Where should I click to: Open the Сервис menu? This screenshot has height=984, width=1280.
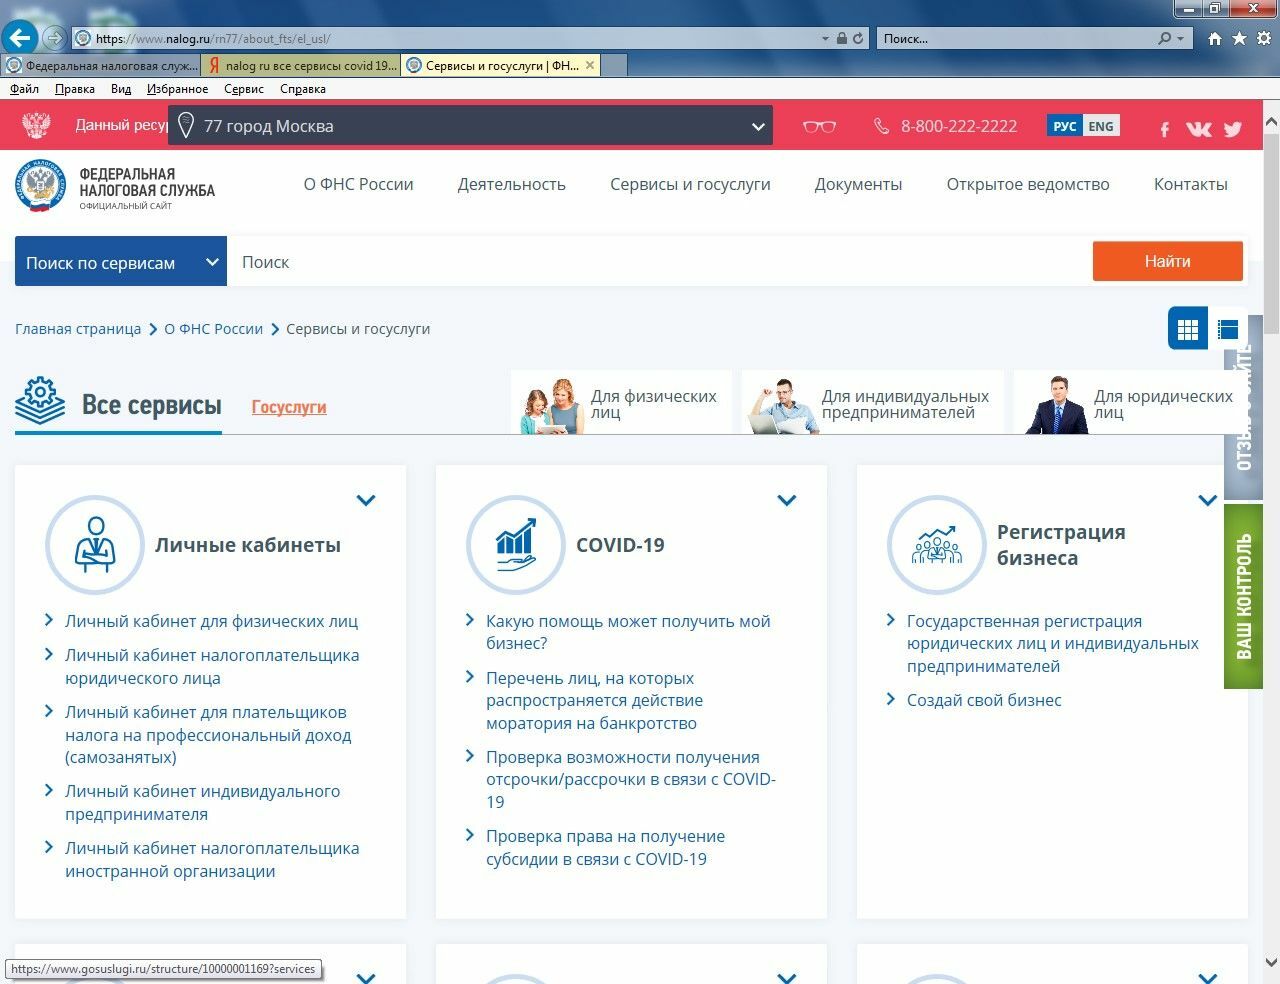point(244,89)
